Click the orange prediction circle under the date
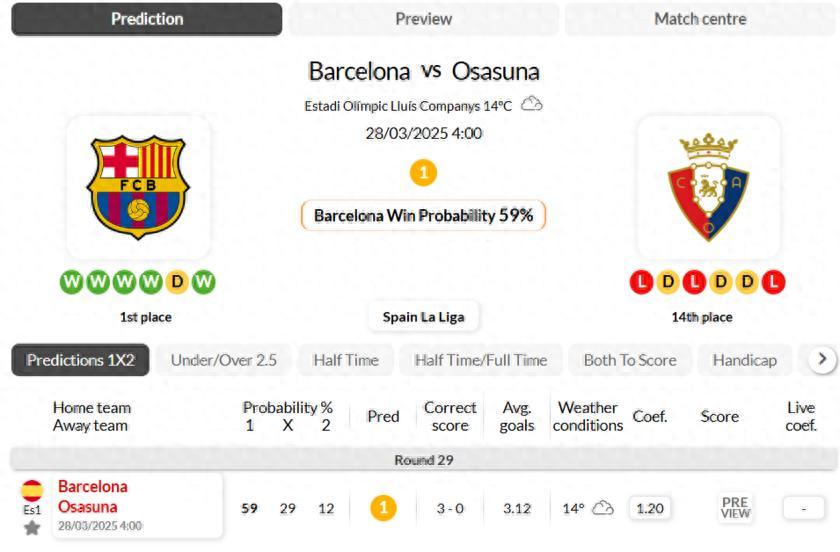 pyautogui.click(x=423, y=173)
